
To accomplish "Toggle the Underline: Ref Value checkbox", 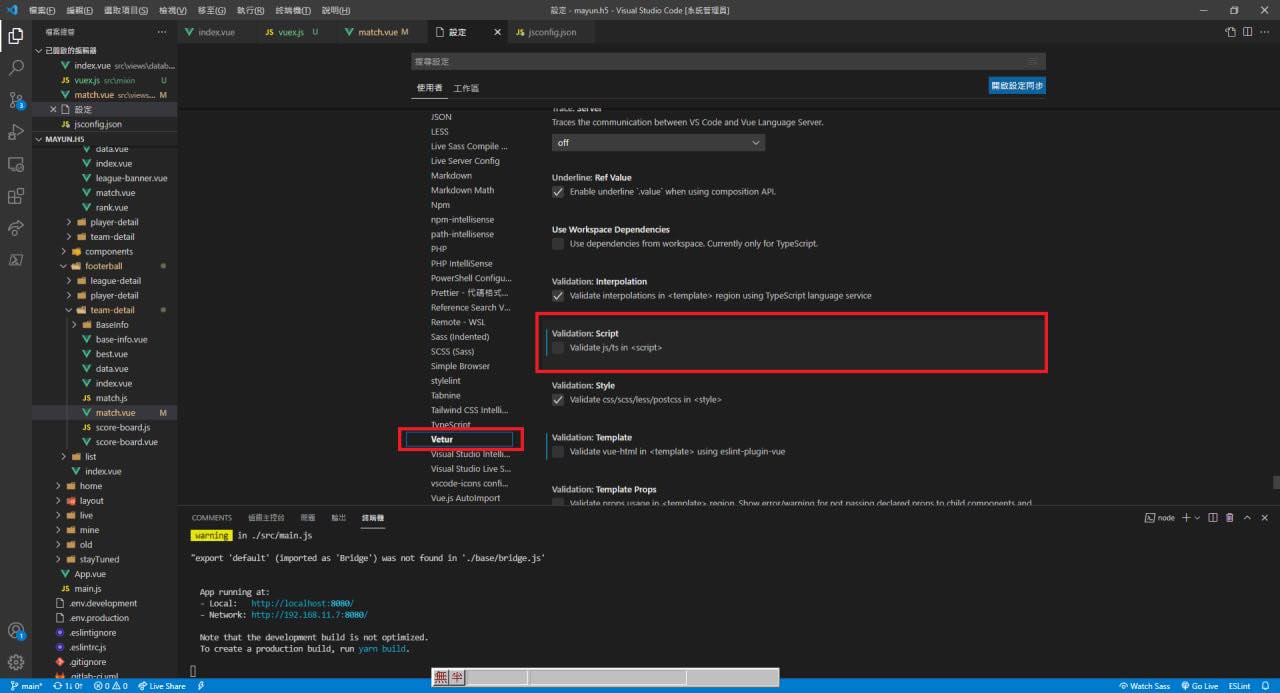I will (x=558, y=192).
